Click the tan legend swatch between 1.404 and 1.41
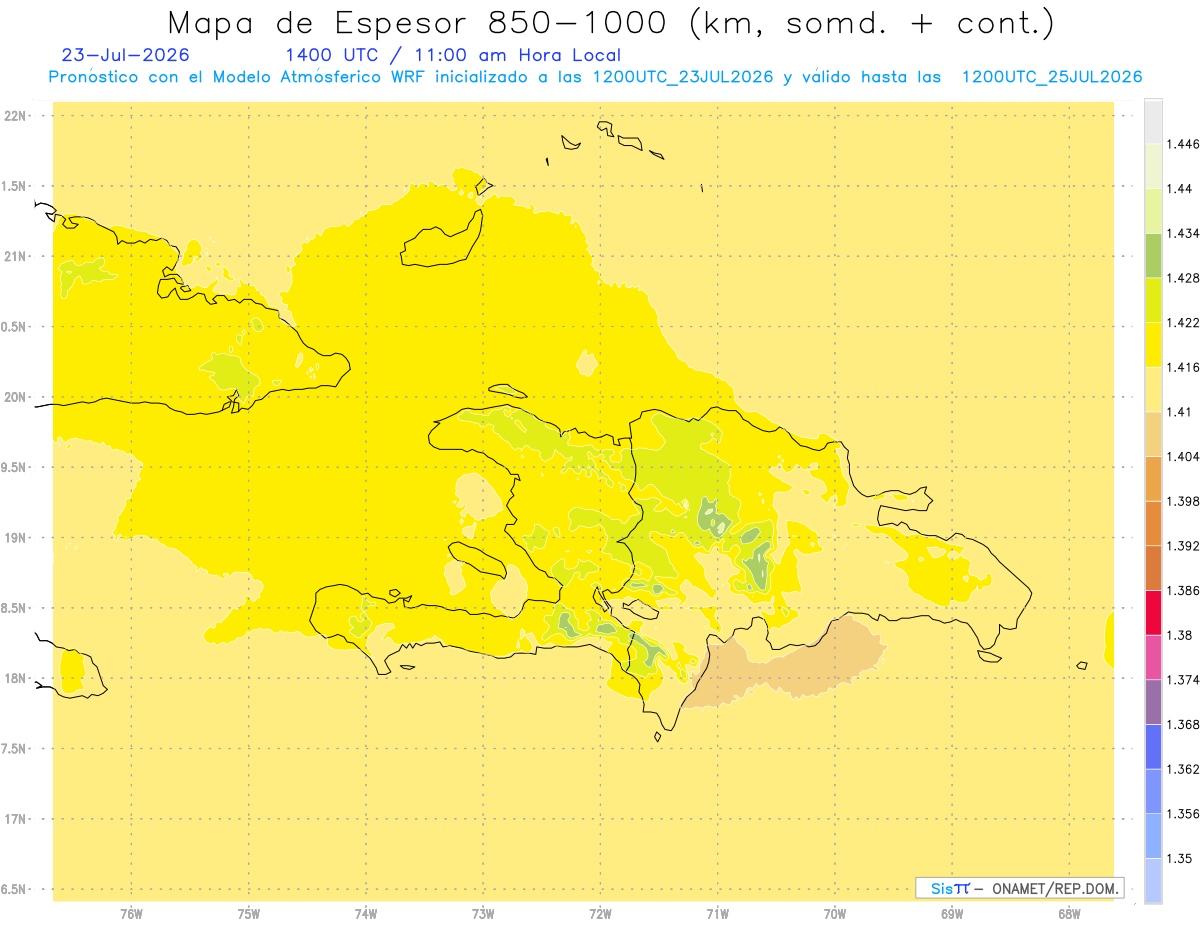The height and width of the screenshot is (927, 1200). [x=1153, y=434]
